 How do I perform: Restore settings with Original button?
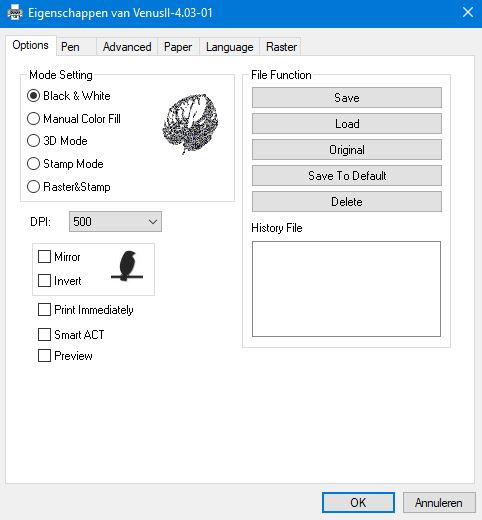point(347,150)
